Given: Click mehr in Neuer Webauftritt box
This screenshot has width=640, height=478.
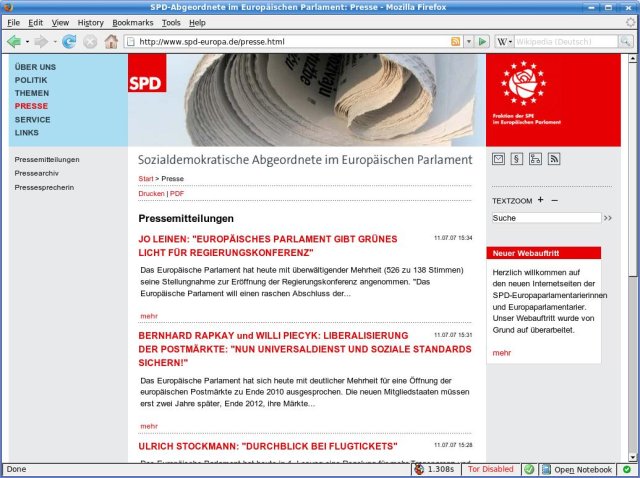Looking at the screenshot, I should click(502, 353).
